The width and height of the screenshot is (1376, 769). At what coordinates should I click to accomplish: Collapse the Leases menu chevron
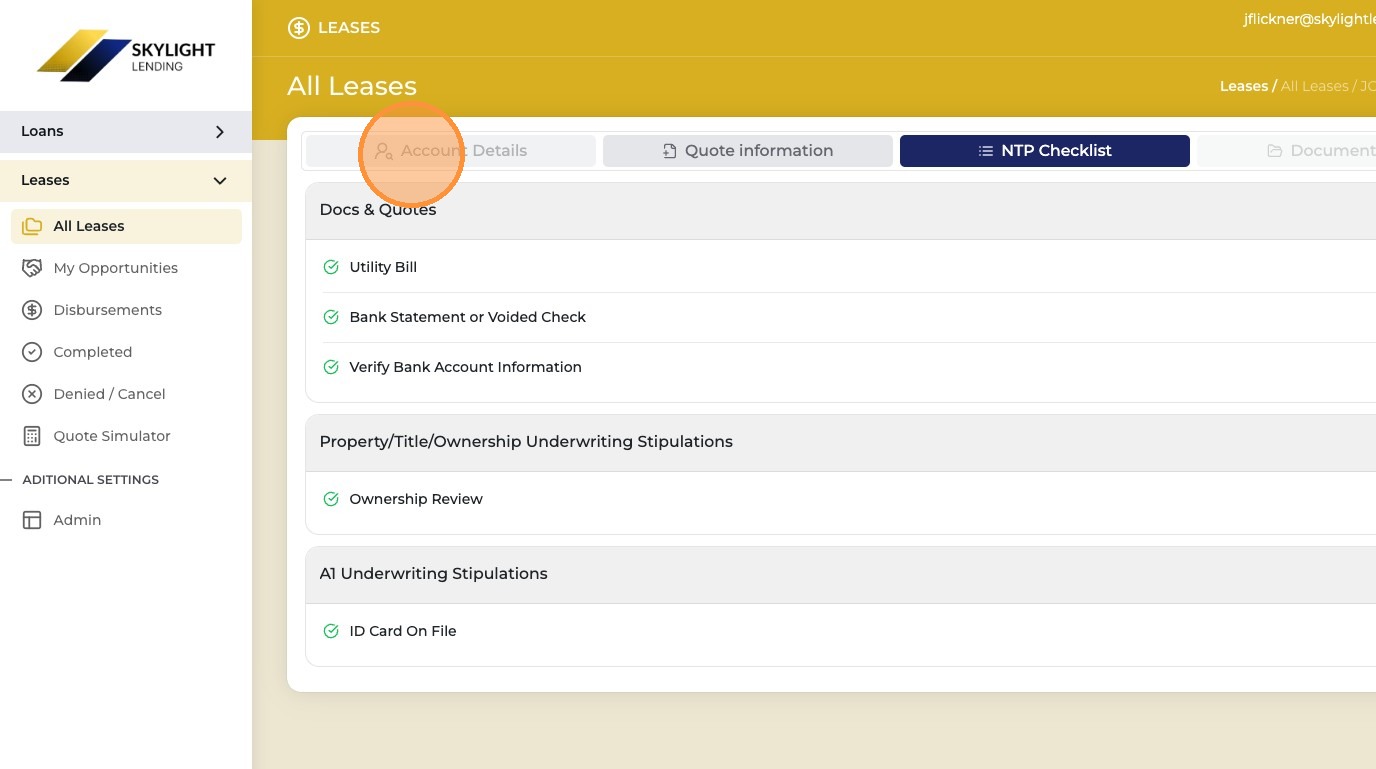[x=220, y=181]
